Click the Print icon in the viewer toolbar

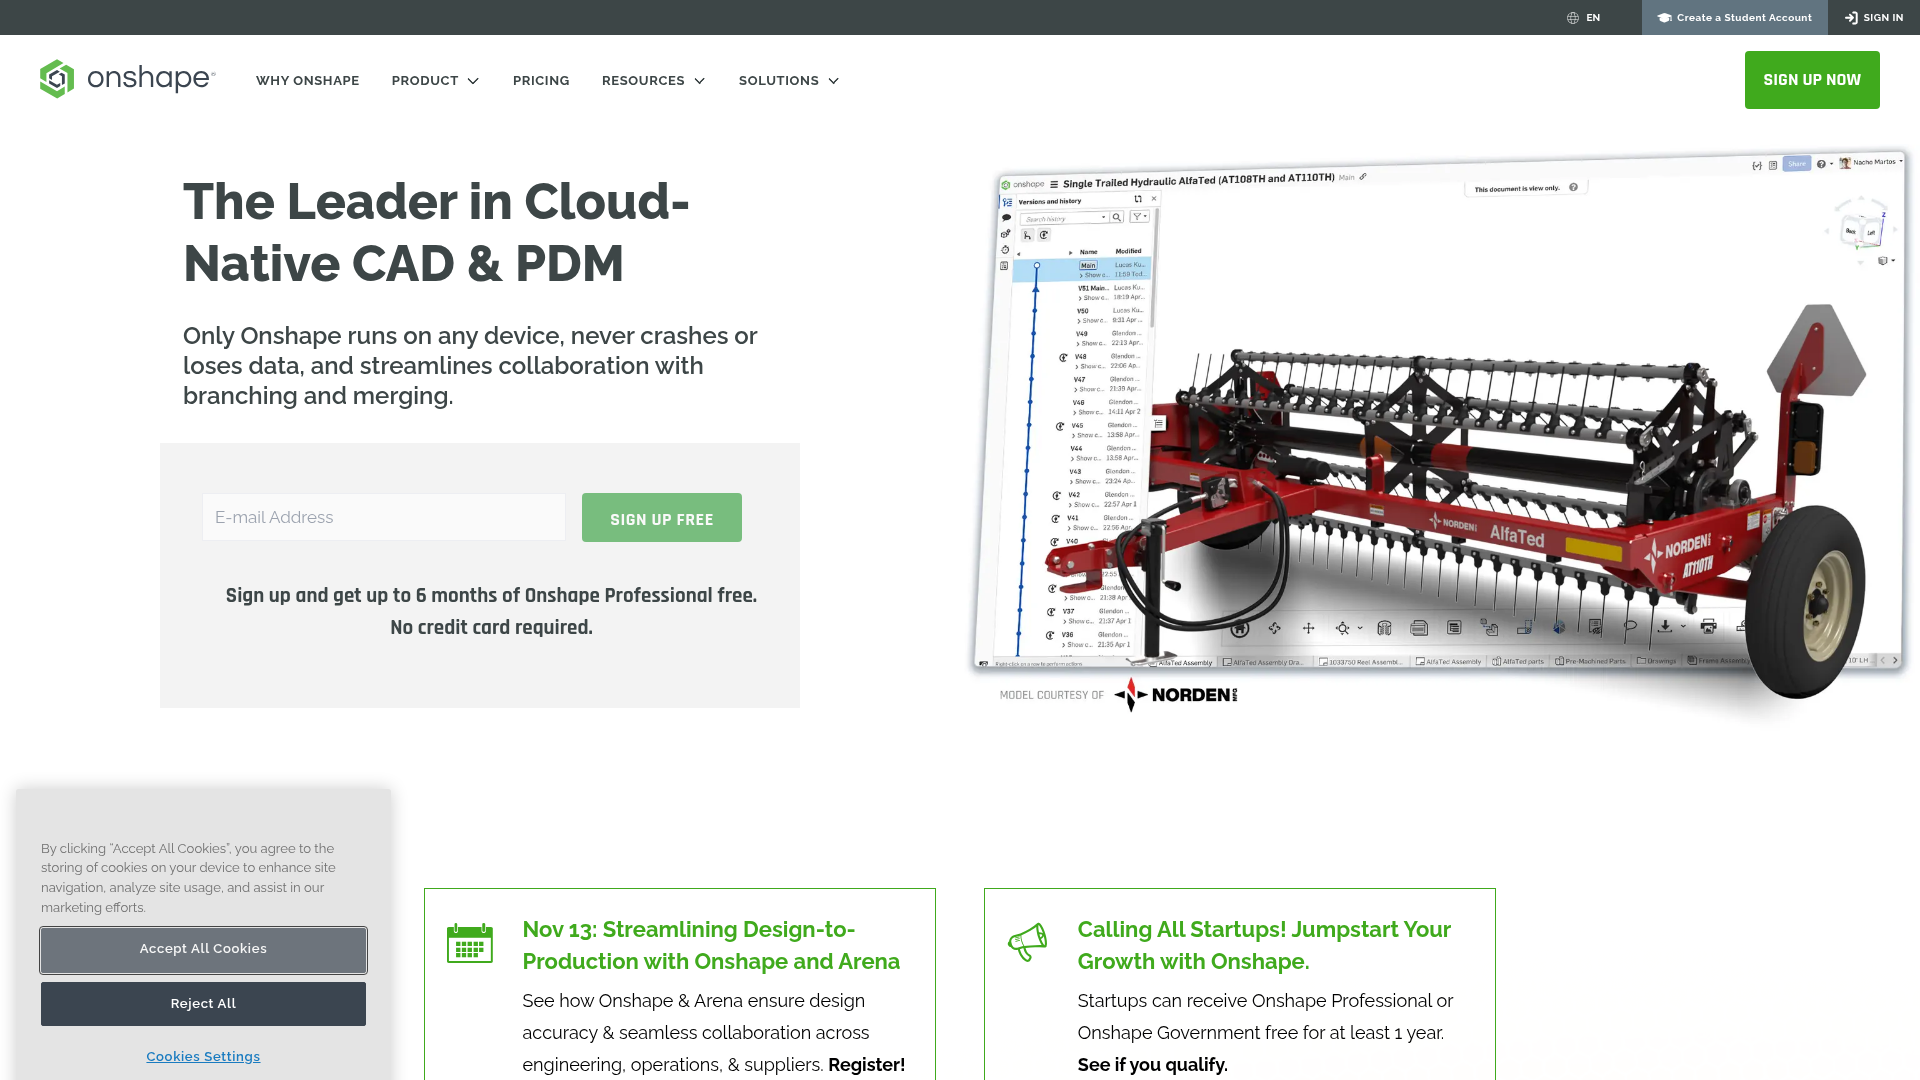1709,628
